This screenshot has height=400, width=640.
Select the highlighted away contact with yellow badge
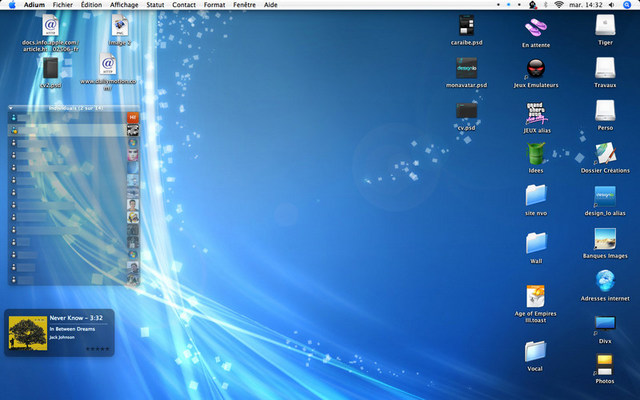[74, 130]
